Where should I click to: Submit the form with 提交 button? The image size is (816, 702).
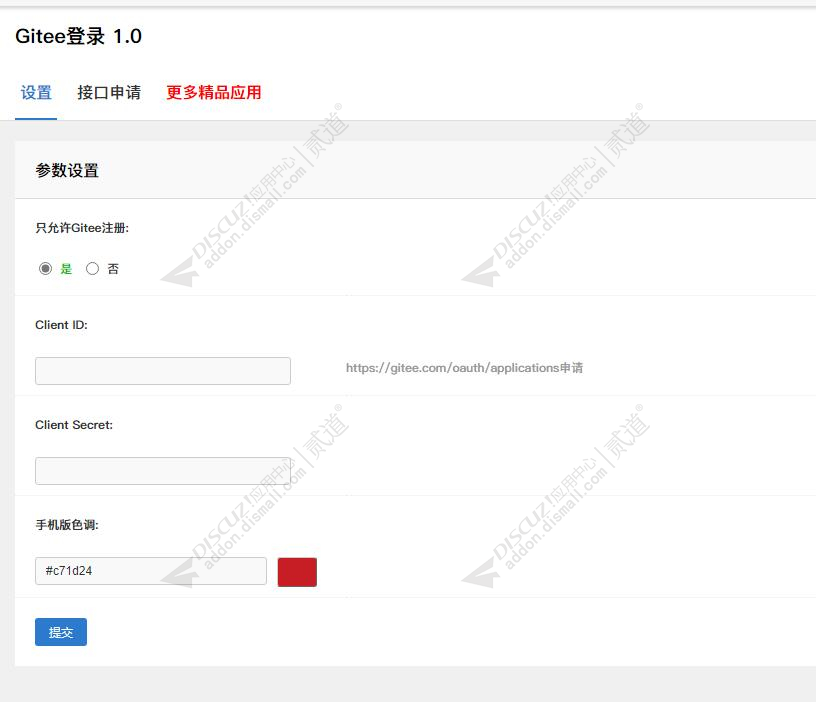click(61, 632)
